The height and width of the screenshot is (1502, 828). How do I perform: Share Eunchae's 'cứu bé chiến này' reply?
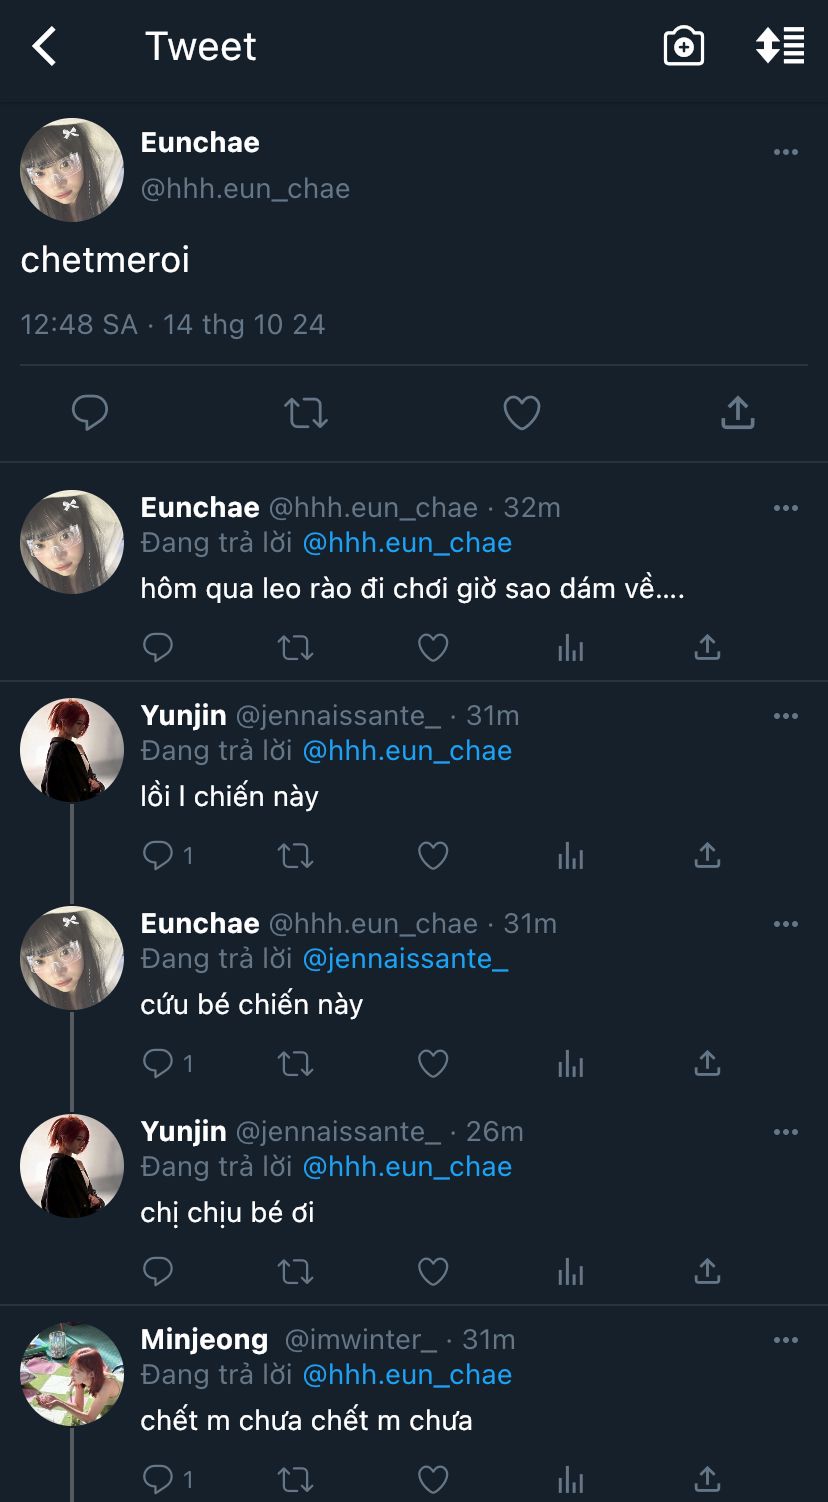tap(707, 1064)
